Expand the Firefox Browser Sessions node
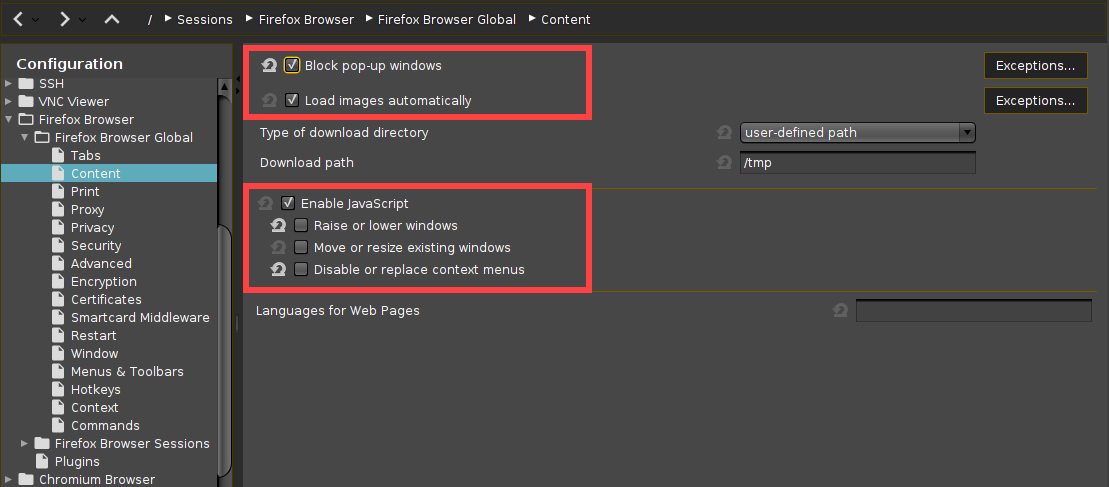Screen dimensions: 1109x487 click(26, 443)
